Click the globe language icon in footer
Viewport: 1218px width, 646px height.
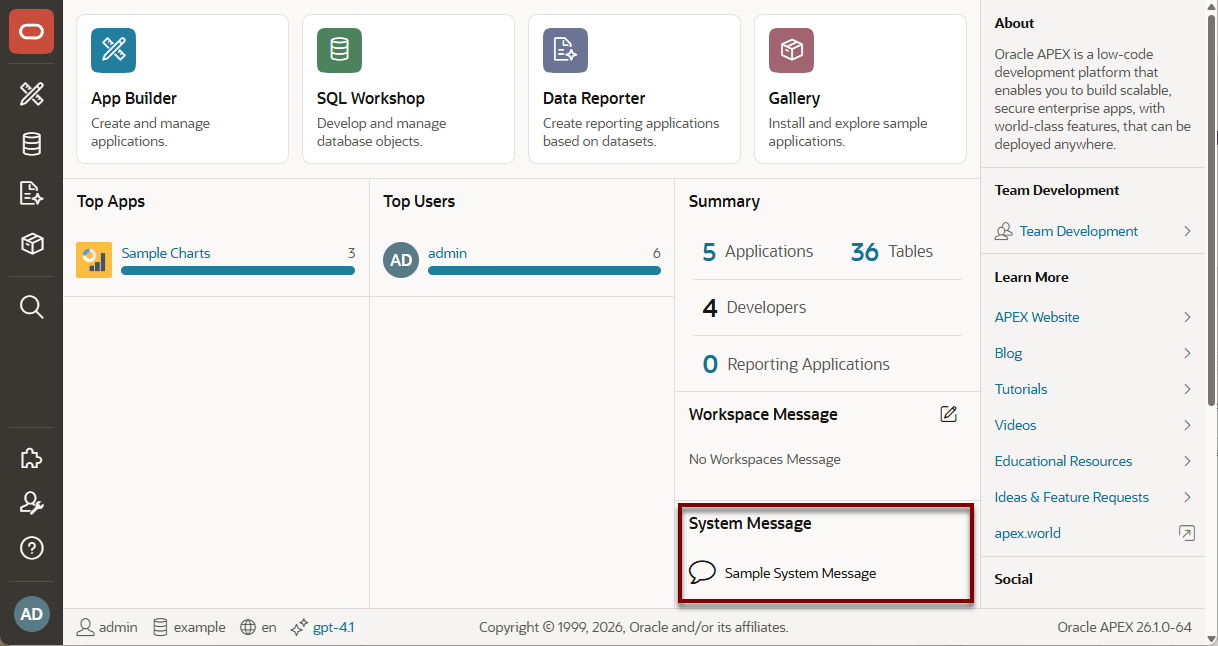(248, 627)
